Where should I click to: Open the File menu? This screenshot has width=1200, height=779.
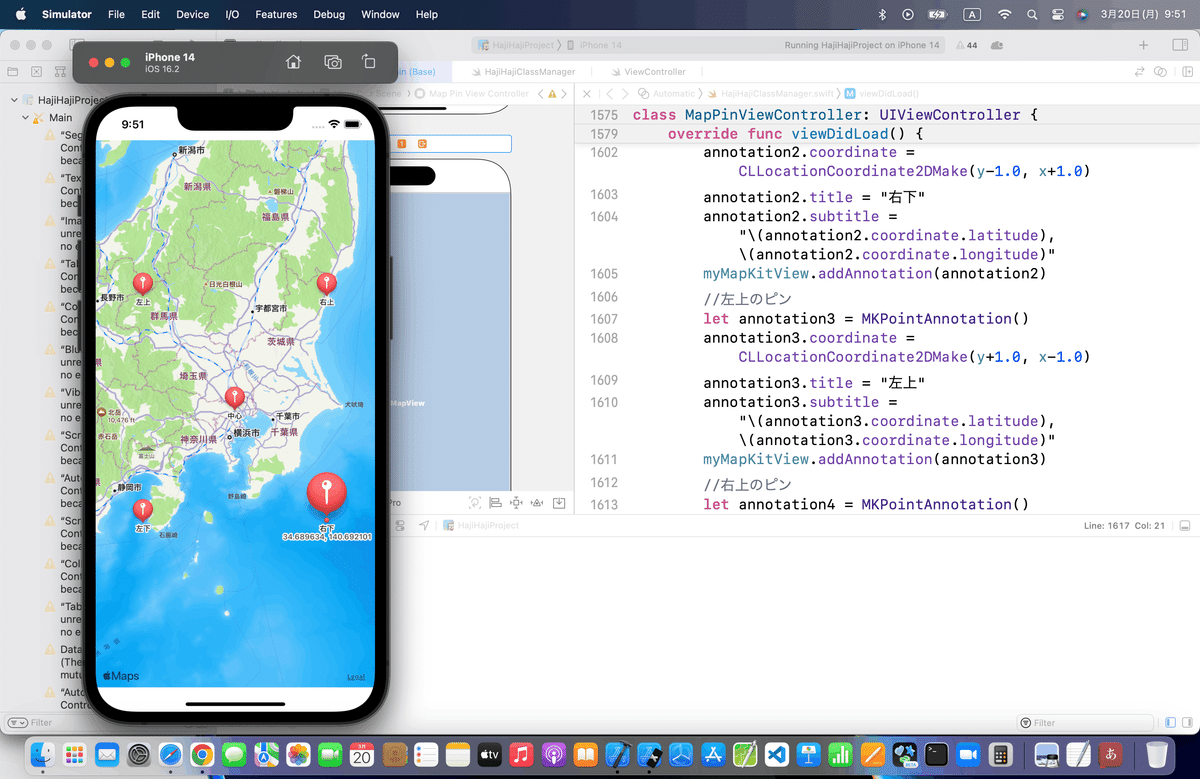click(x=116, y=14)
